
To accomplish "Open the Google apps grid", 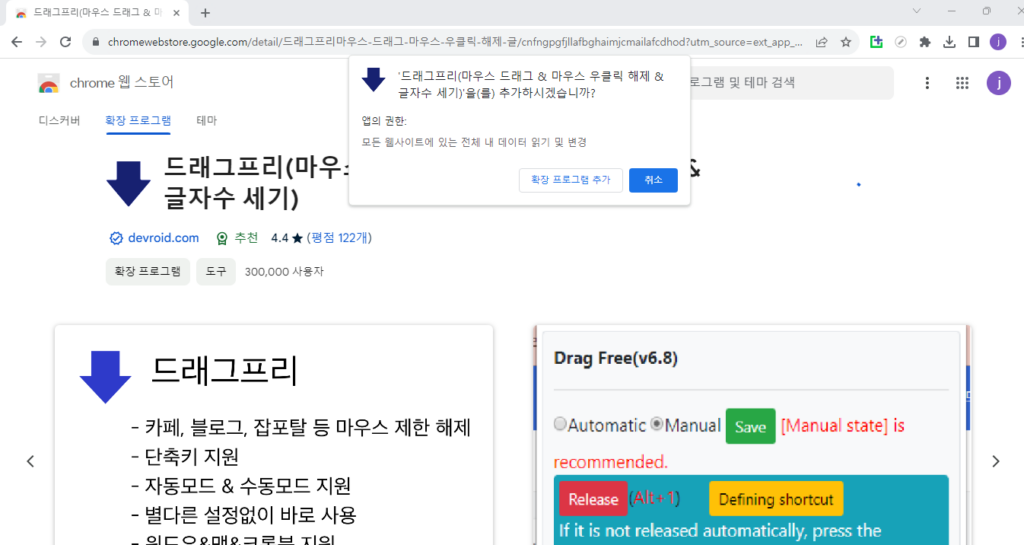I will point(962,83).
